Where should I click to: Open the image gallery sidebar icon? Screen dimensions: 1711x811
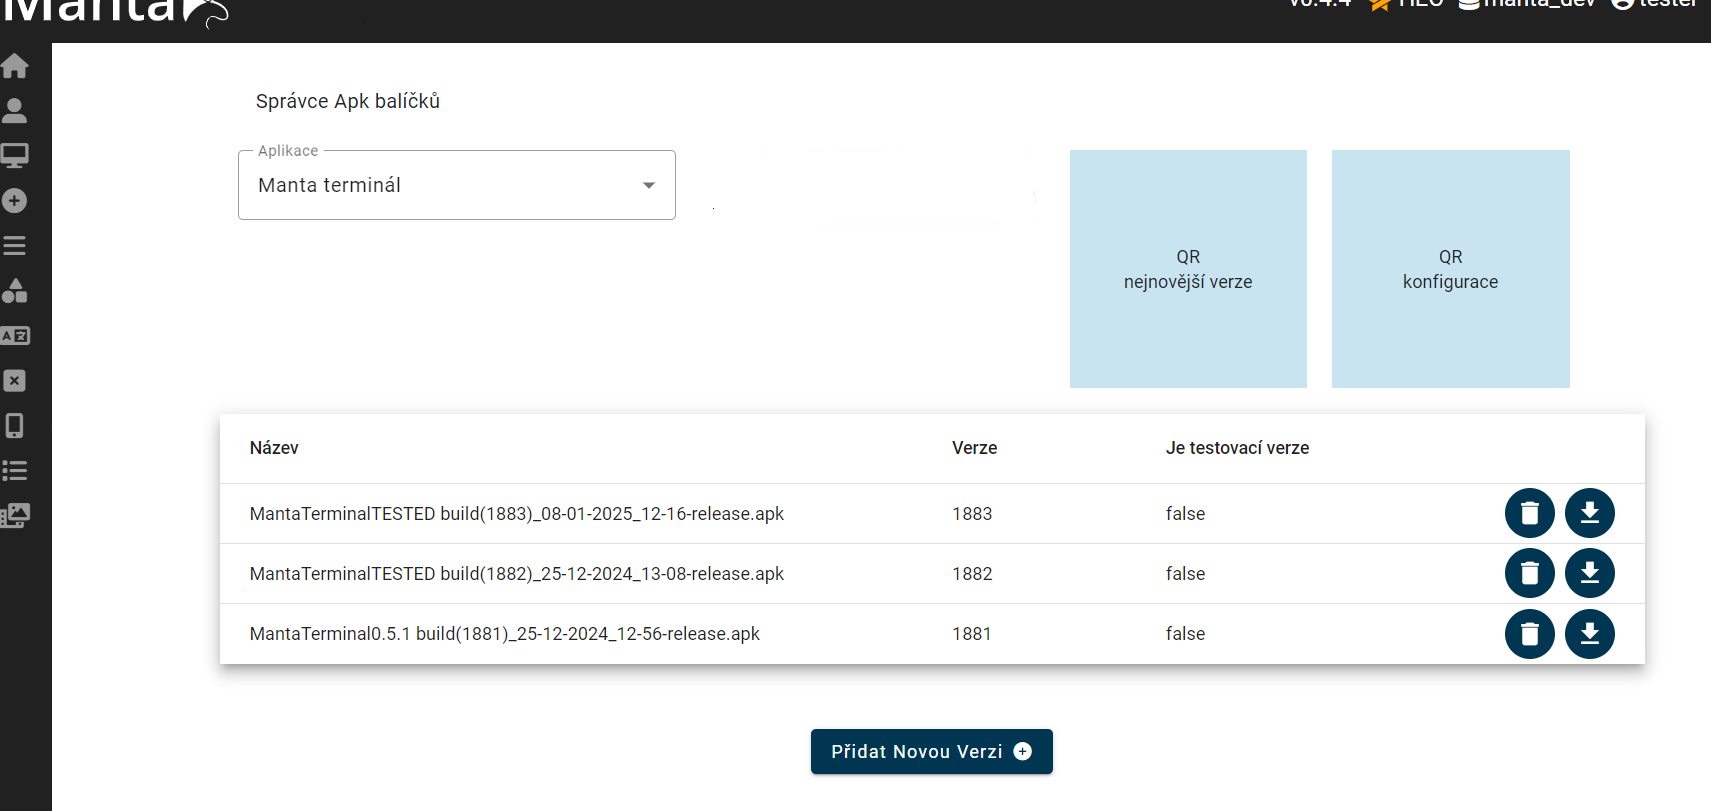pyautogui.click(x=15, y=516)
